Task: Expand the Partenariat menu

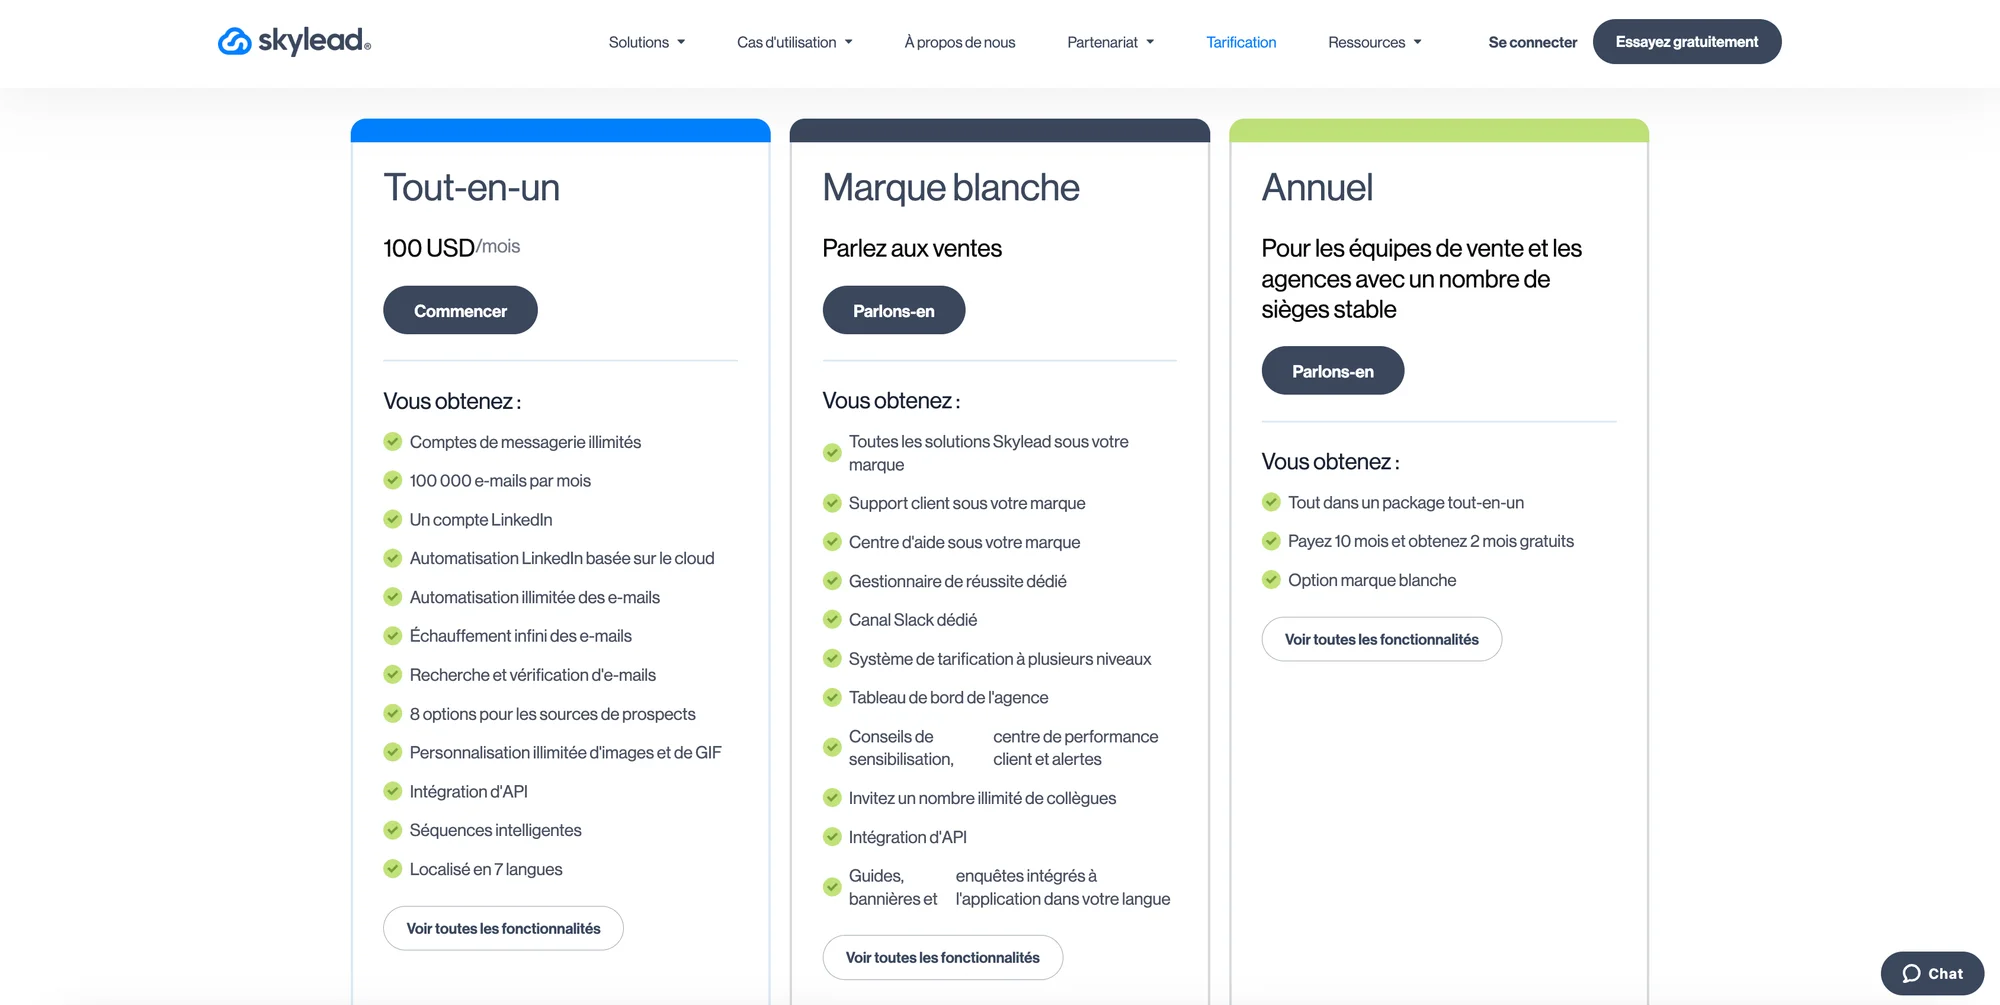Action: (x=1111, y=42)
